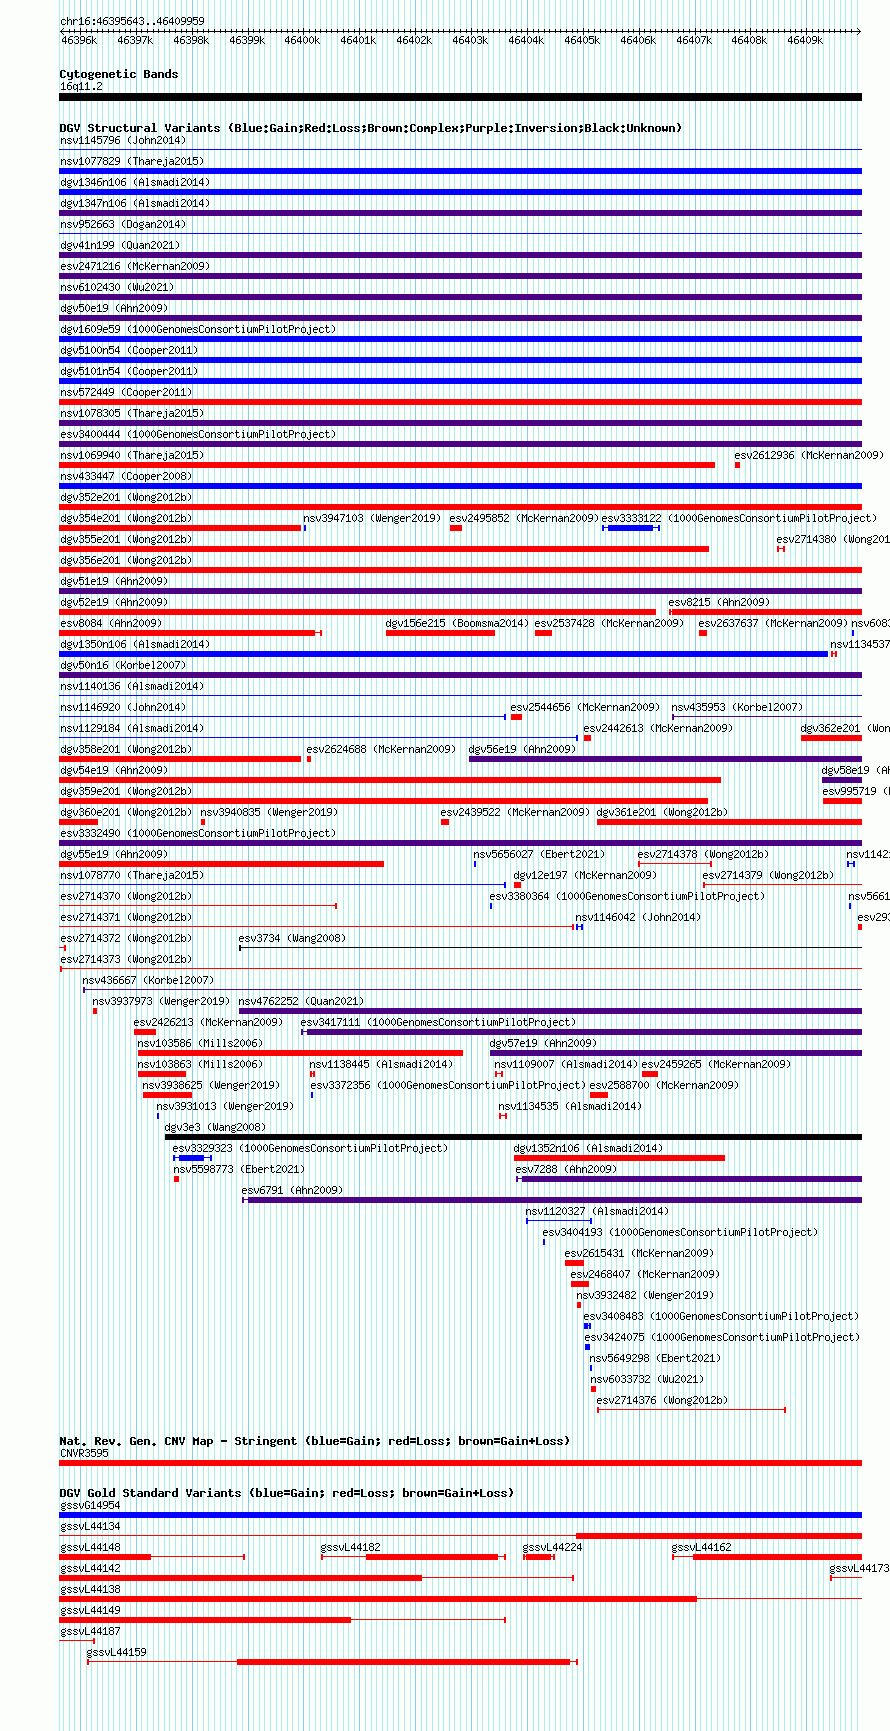Click nsv103586 (Mills2006) label

[200, 1043]
